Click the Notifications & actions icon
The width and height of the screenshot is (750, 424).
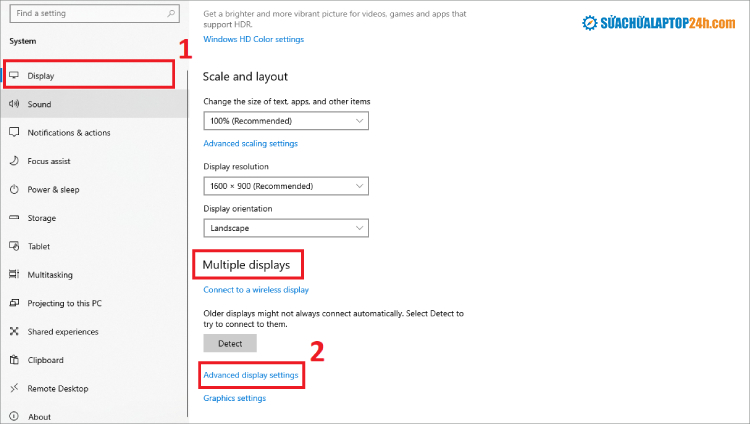click(x=14, y=132)
